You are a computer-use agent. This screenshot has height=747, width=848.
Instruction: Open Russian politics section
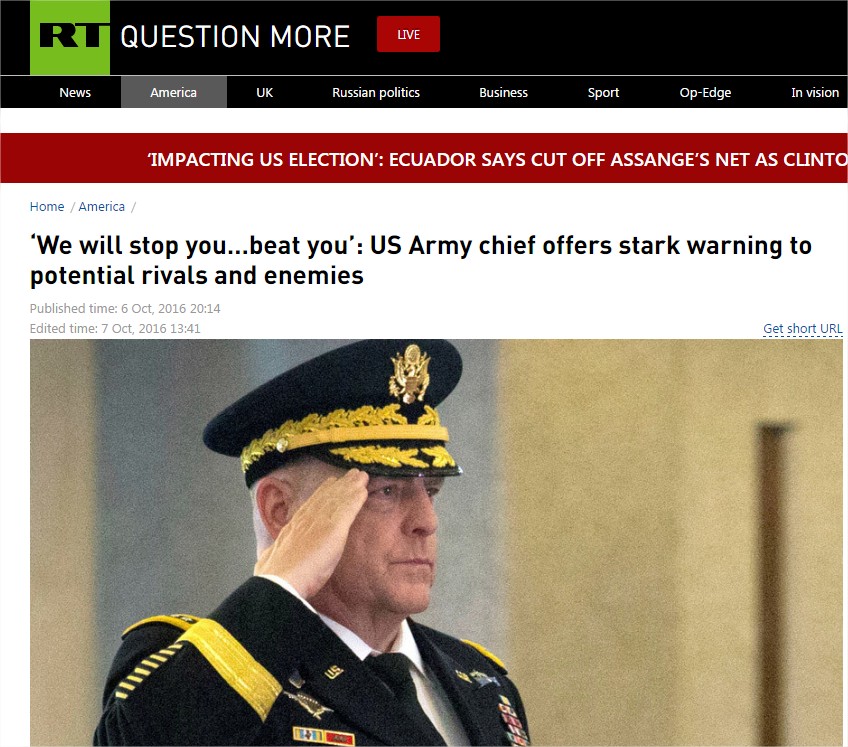[x=376, y=92]
